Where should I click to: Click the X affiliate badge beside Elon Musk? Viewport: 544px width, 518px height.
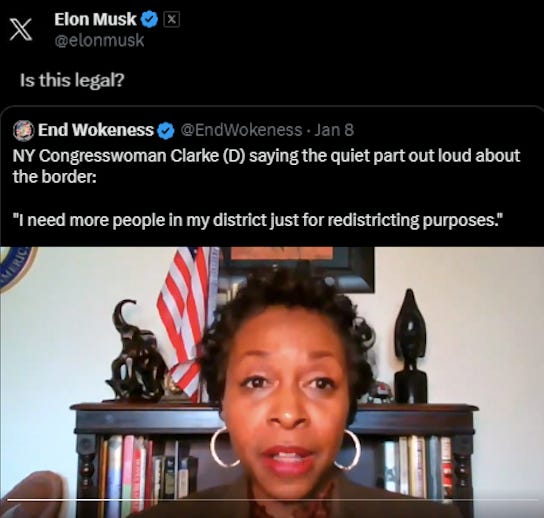point(171,19)
